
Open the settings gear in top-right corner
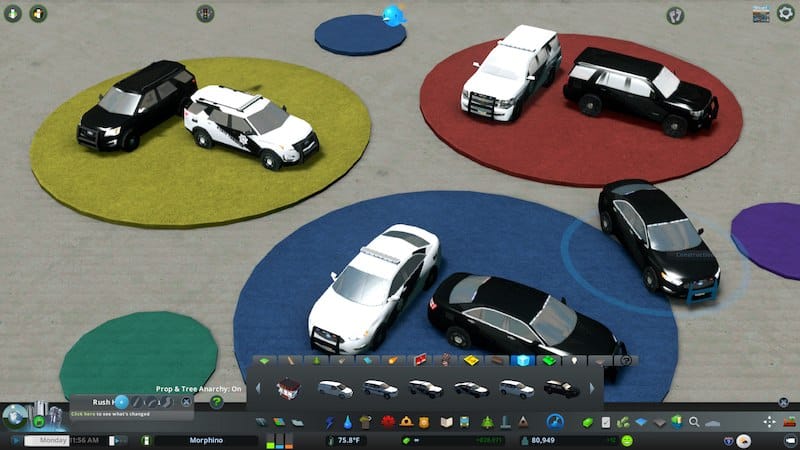[786, 13]
